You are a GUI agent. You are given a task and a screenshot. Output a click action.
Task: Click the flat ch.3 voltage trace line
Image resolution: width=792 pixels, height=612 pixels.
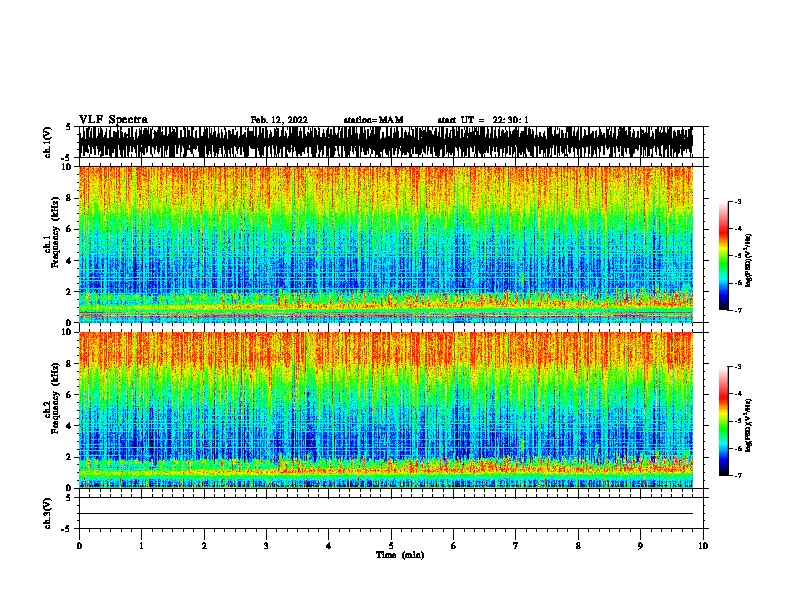point(386,514)
